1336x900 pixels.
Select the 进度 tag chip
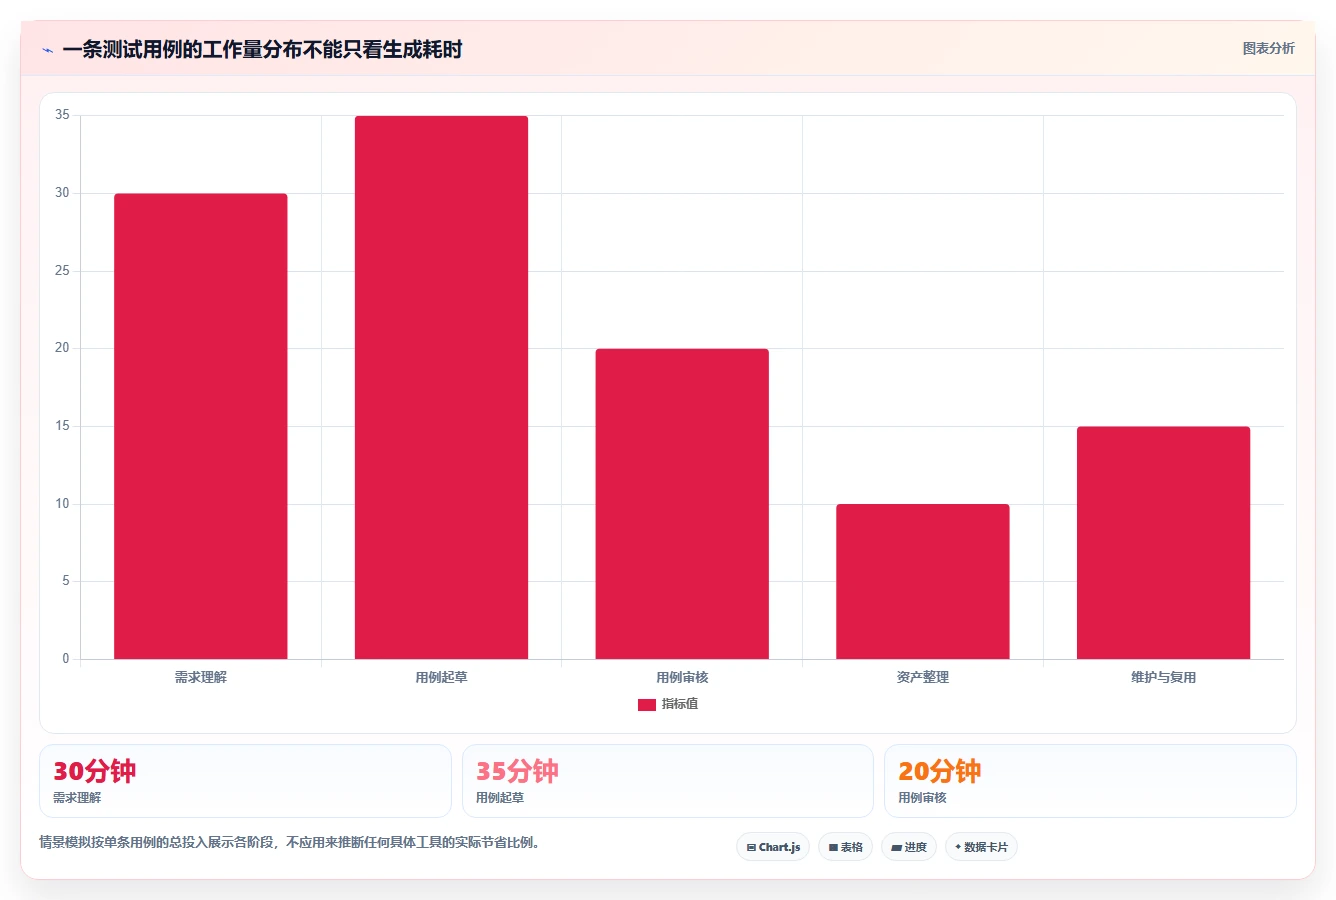tap(909, 847)
